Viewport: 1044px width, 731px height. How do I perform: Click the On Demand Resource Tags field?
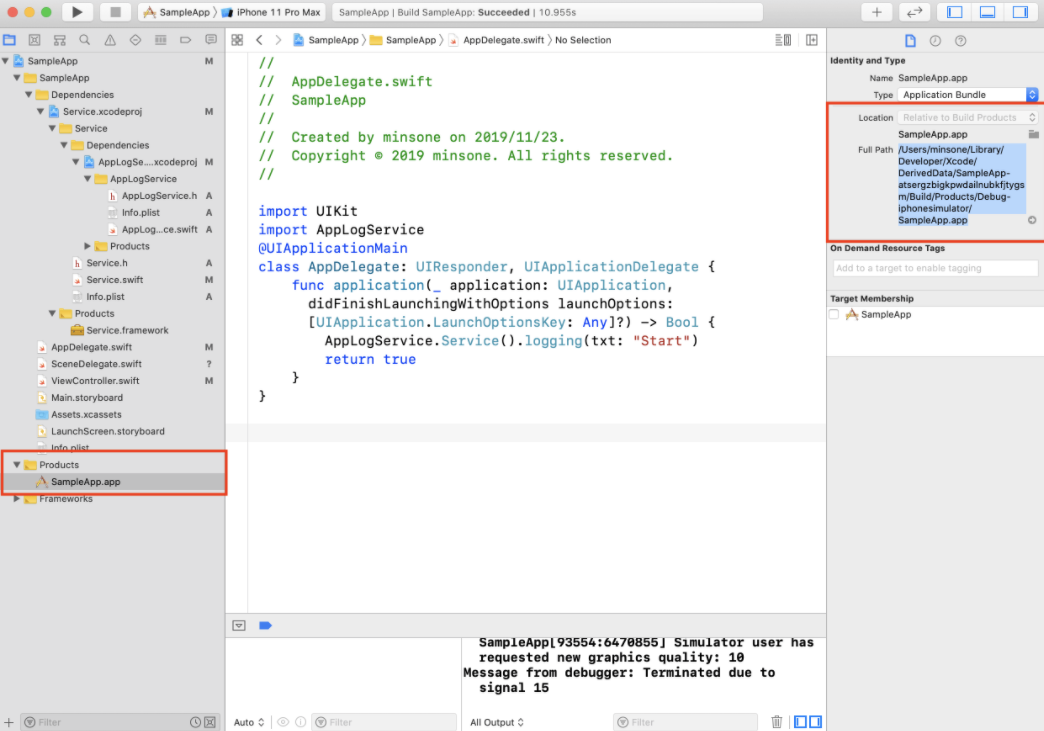935,268
